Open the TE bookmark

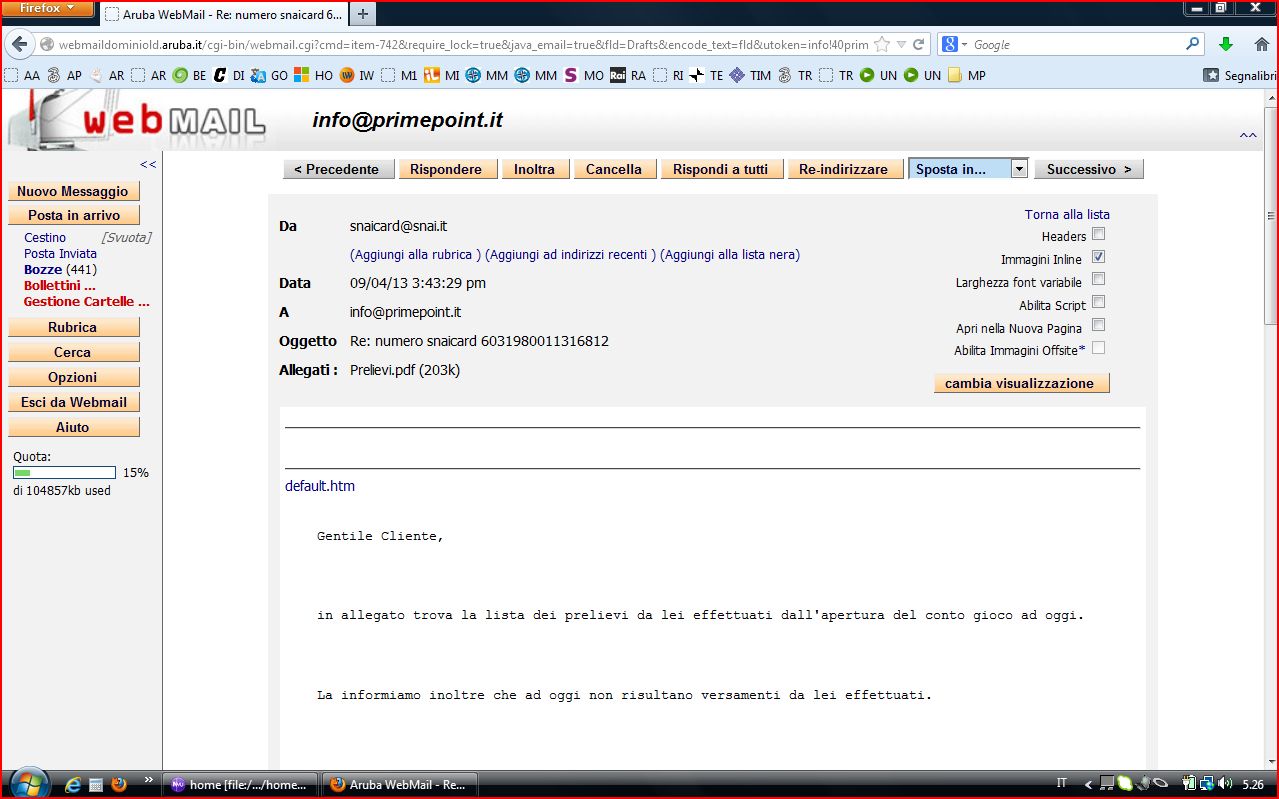(x=706, y=75)
